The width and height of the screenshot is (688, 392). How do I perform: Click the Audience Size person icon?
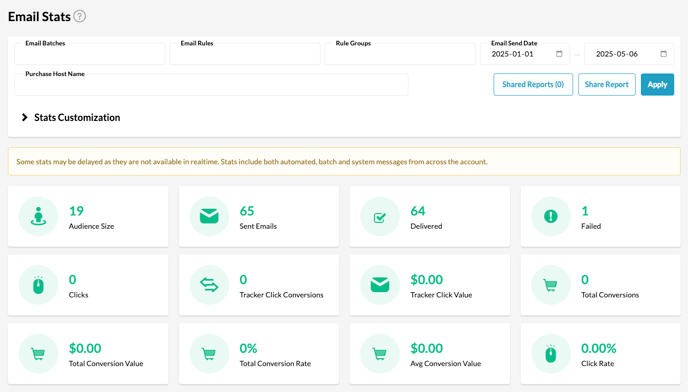38,216
